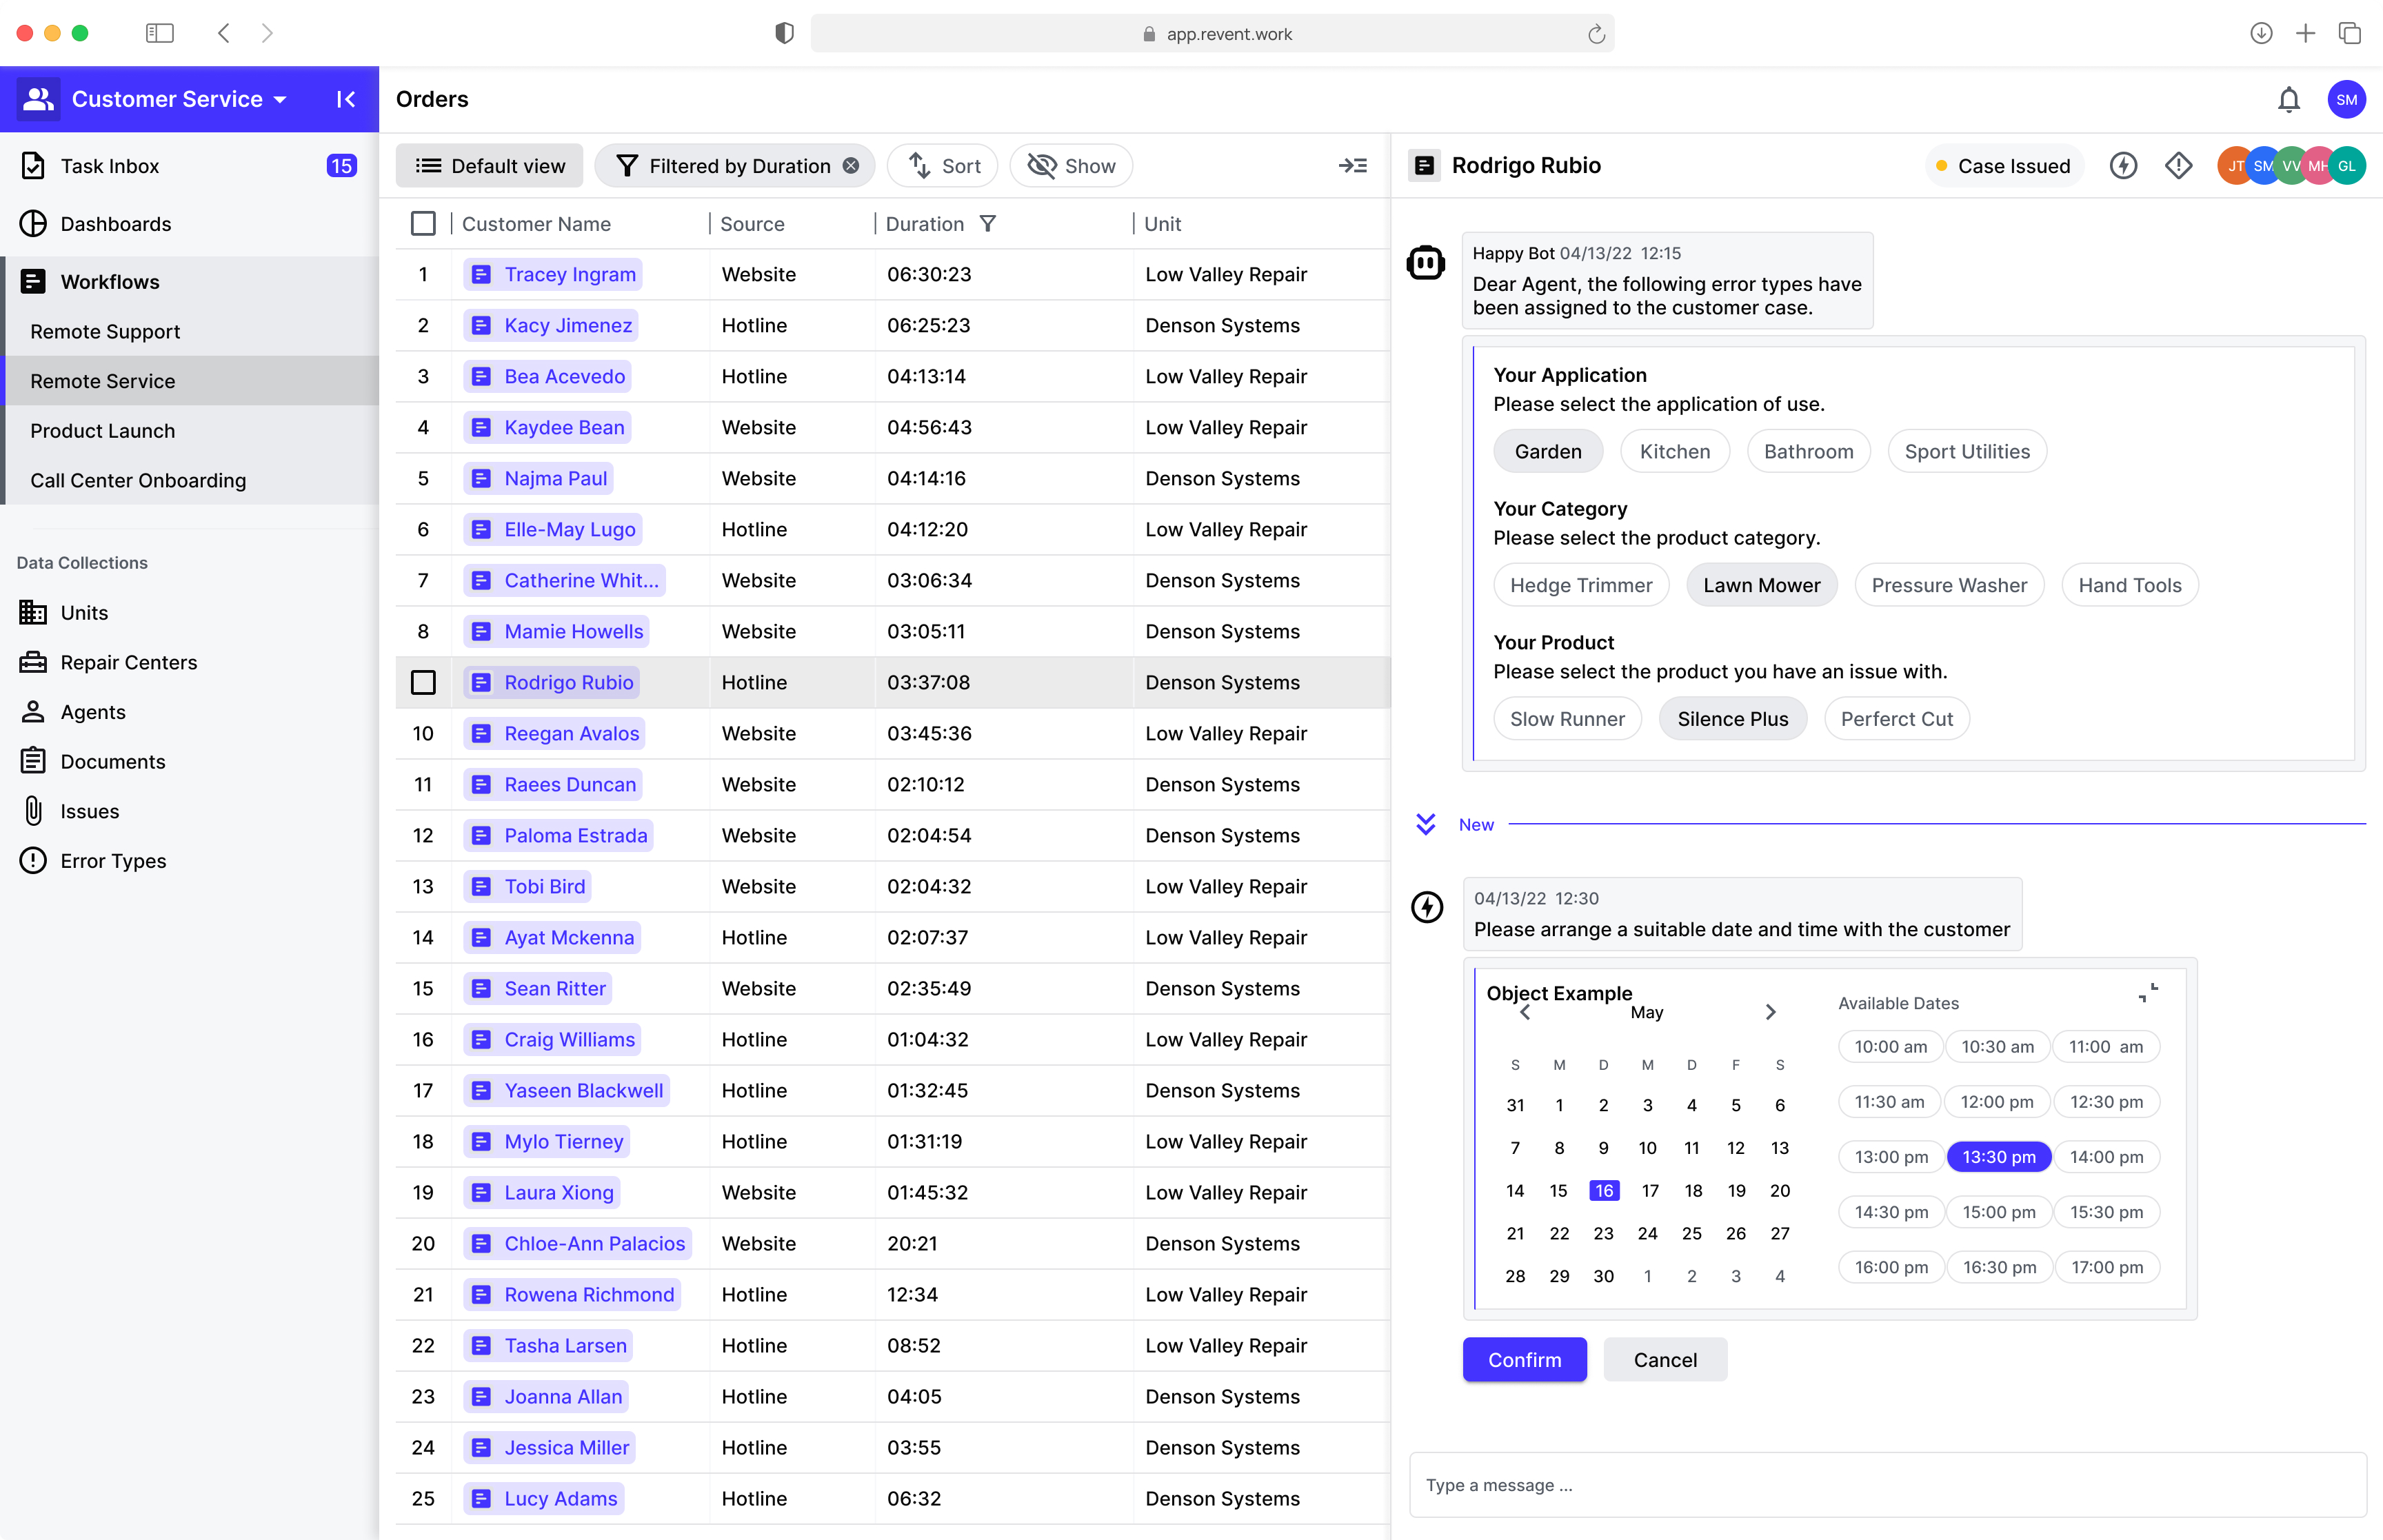
Task: Click the lightning bolt icon in case header
Action: point(2123,166)
